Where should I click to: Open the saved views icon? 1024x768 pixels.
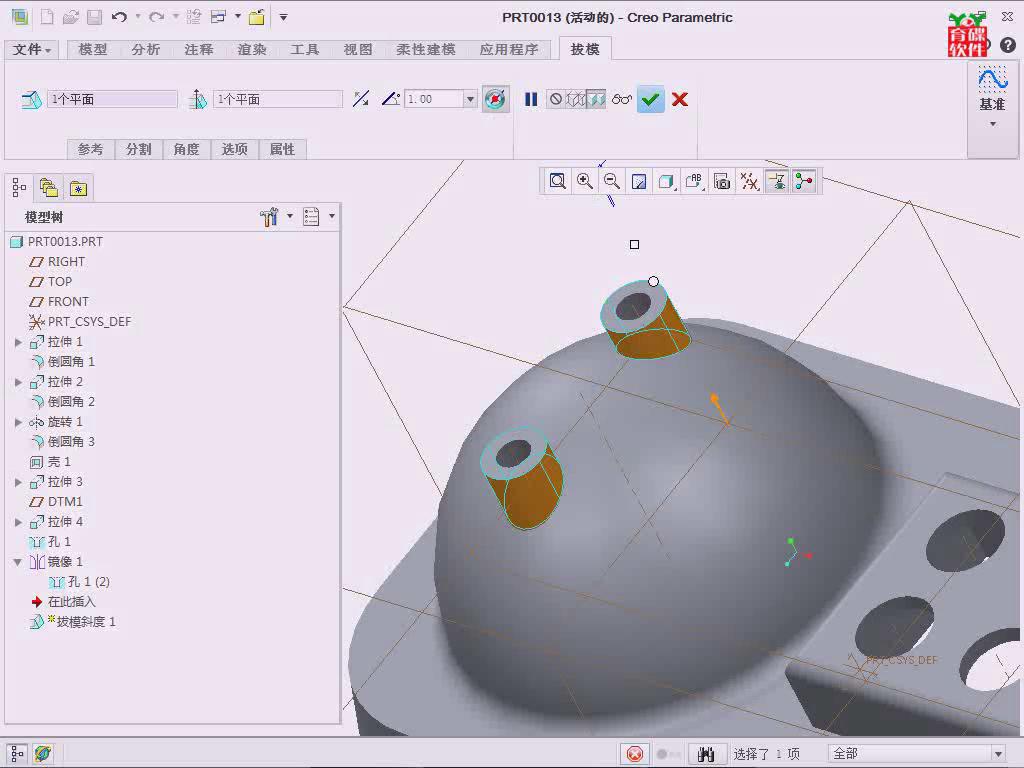coord(694,181)
